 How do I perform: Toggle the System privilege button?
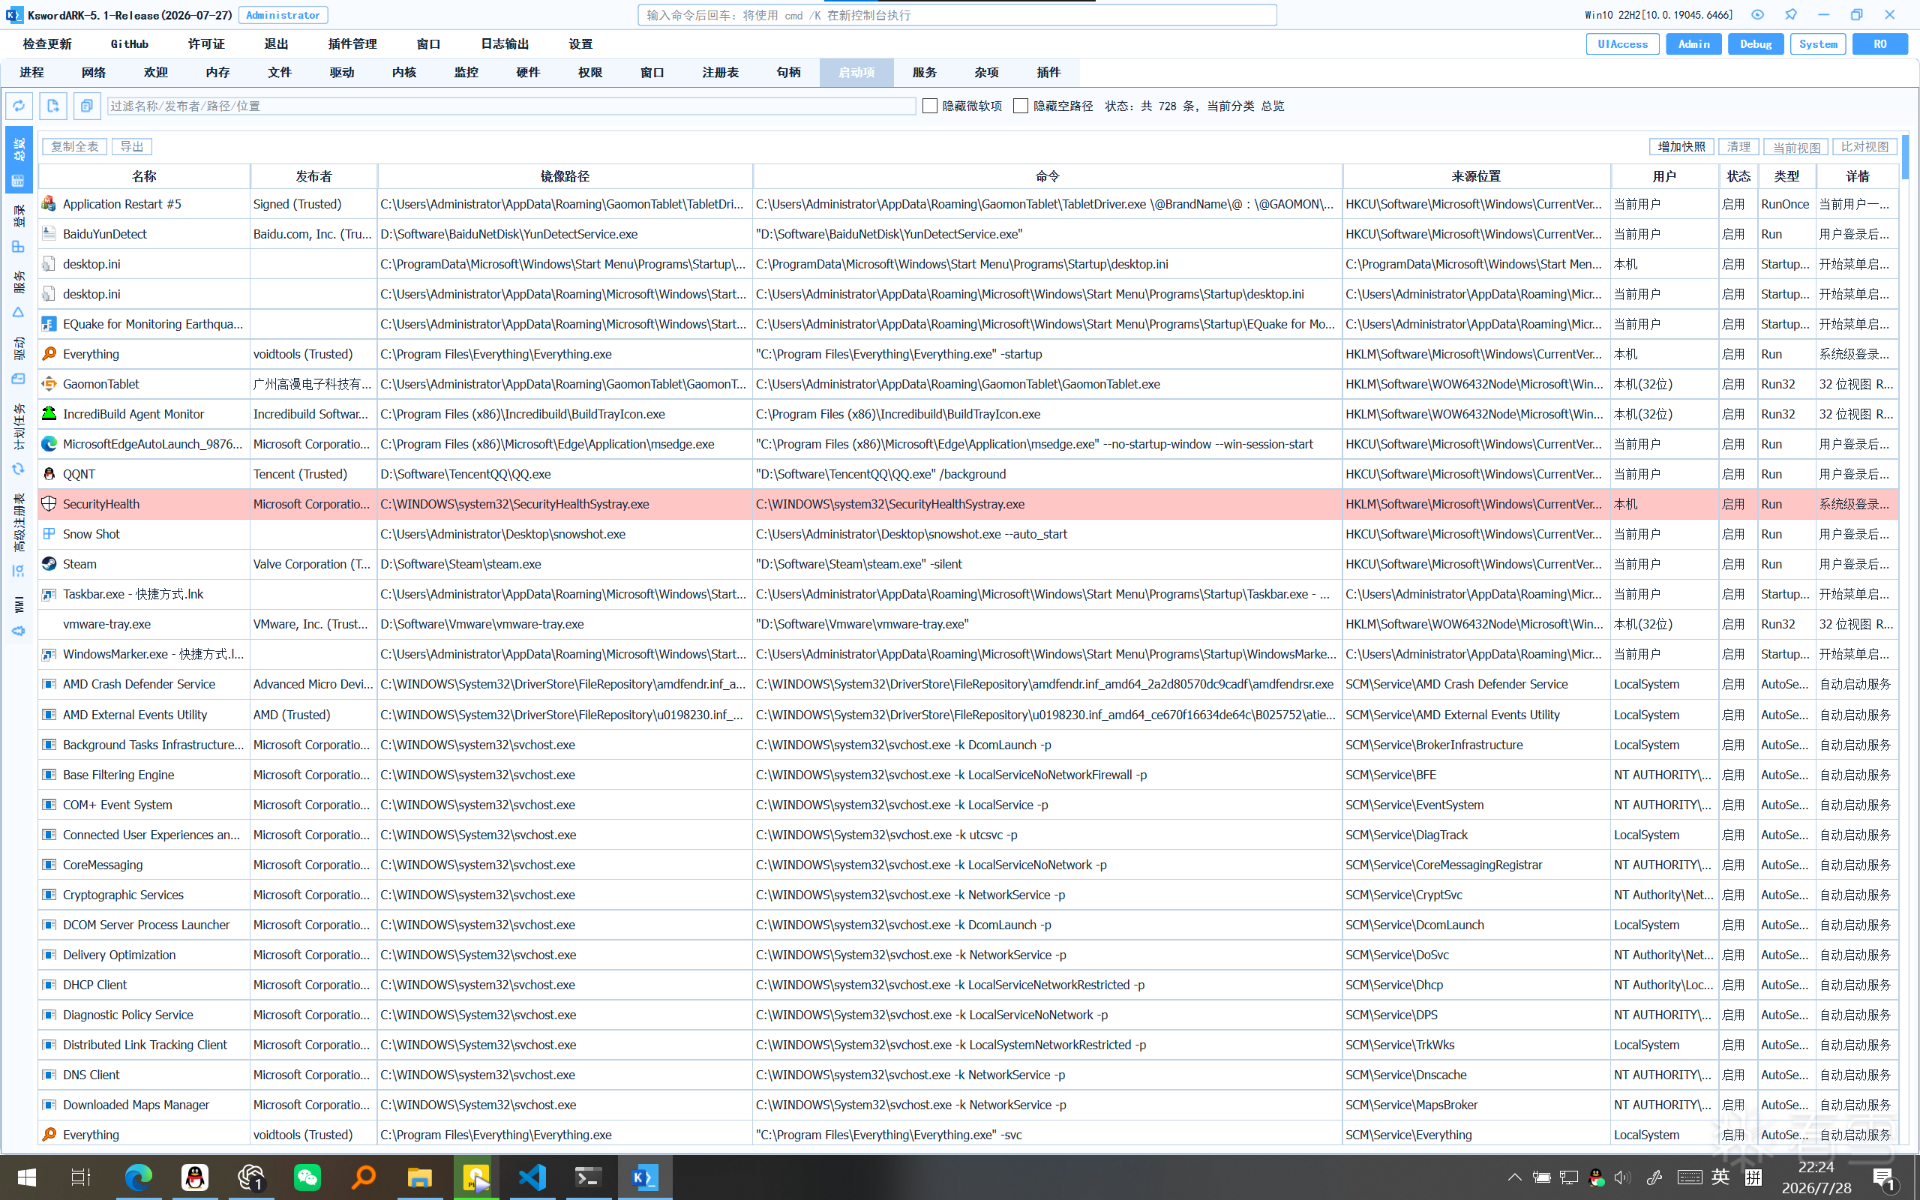(x=1818, y=44)
